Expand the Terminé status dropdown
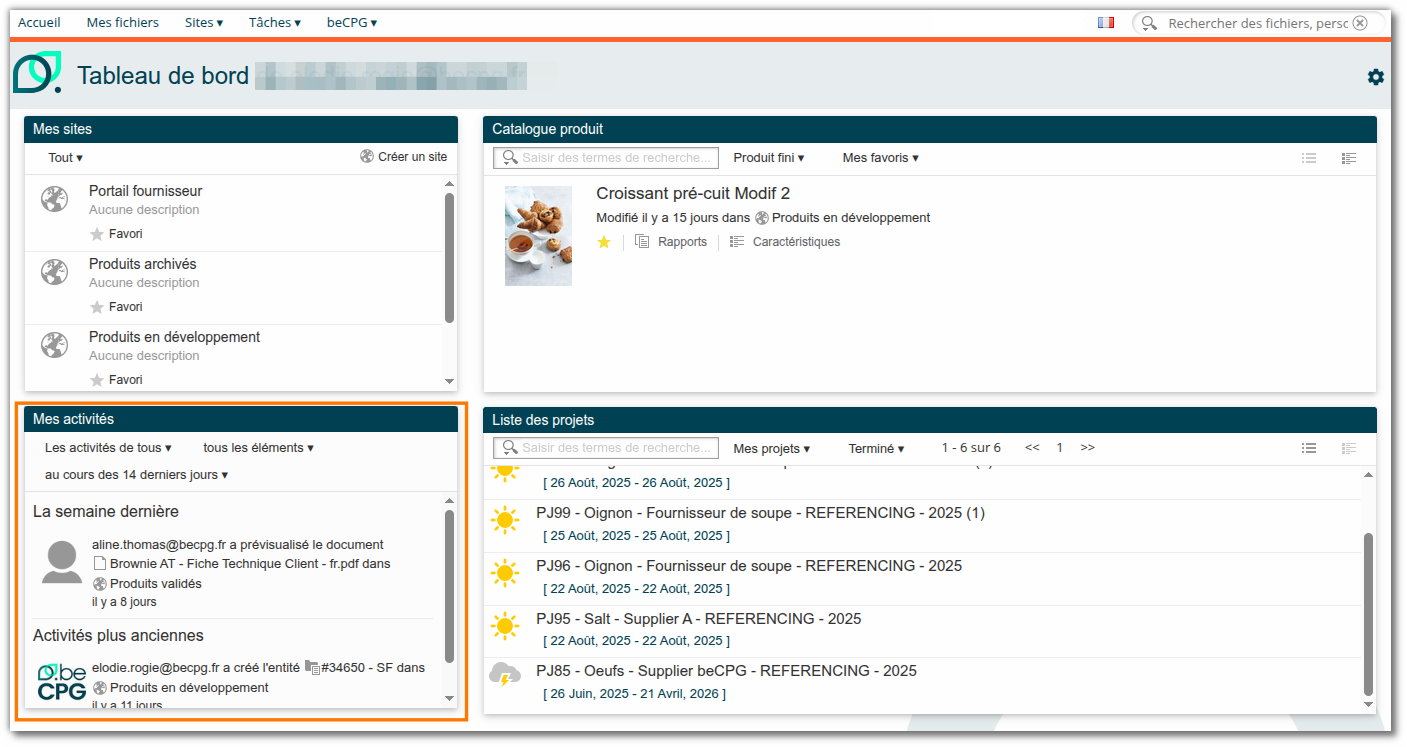 [x=876, y=448]
